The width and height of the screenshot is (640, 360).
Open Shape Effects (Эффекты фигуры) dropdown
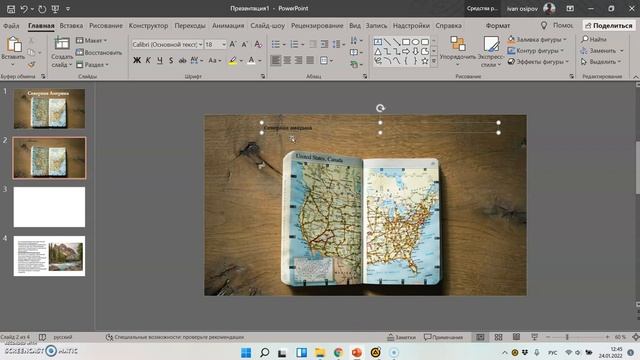coord(538,62)
